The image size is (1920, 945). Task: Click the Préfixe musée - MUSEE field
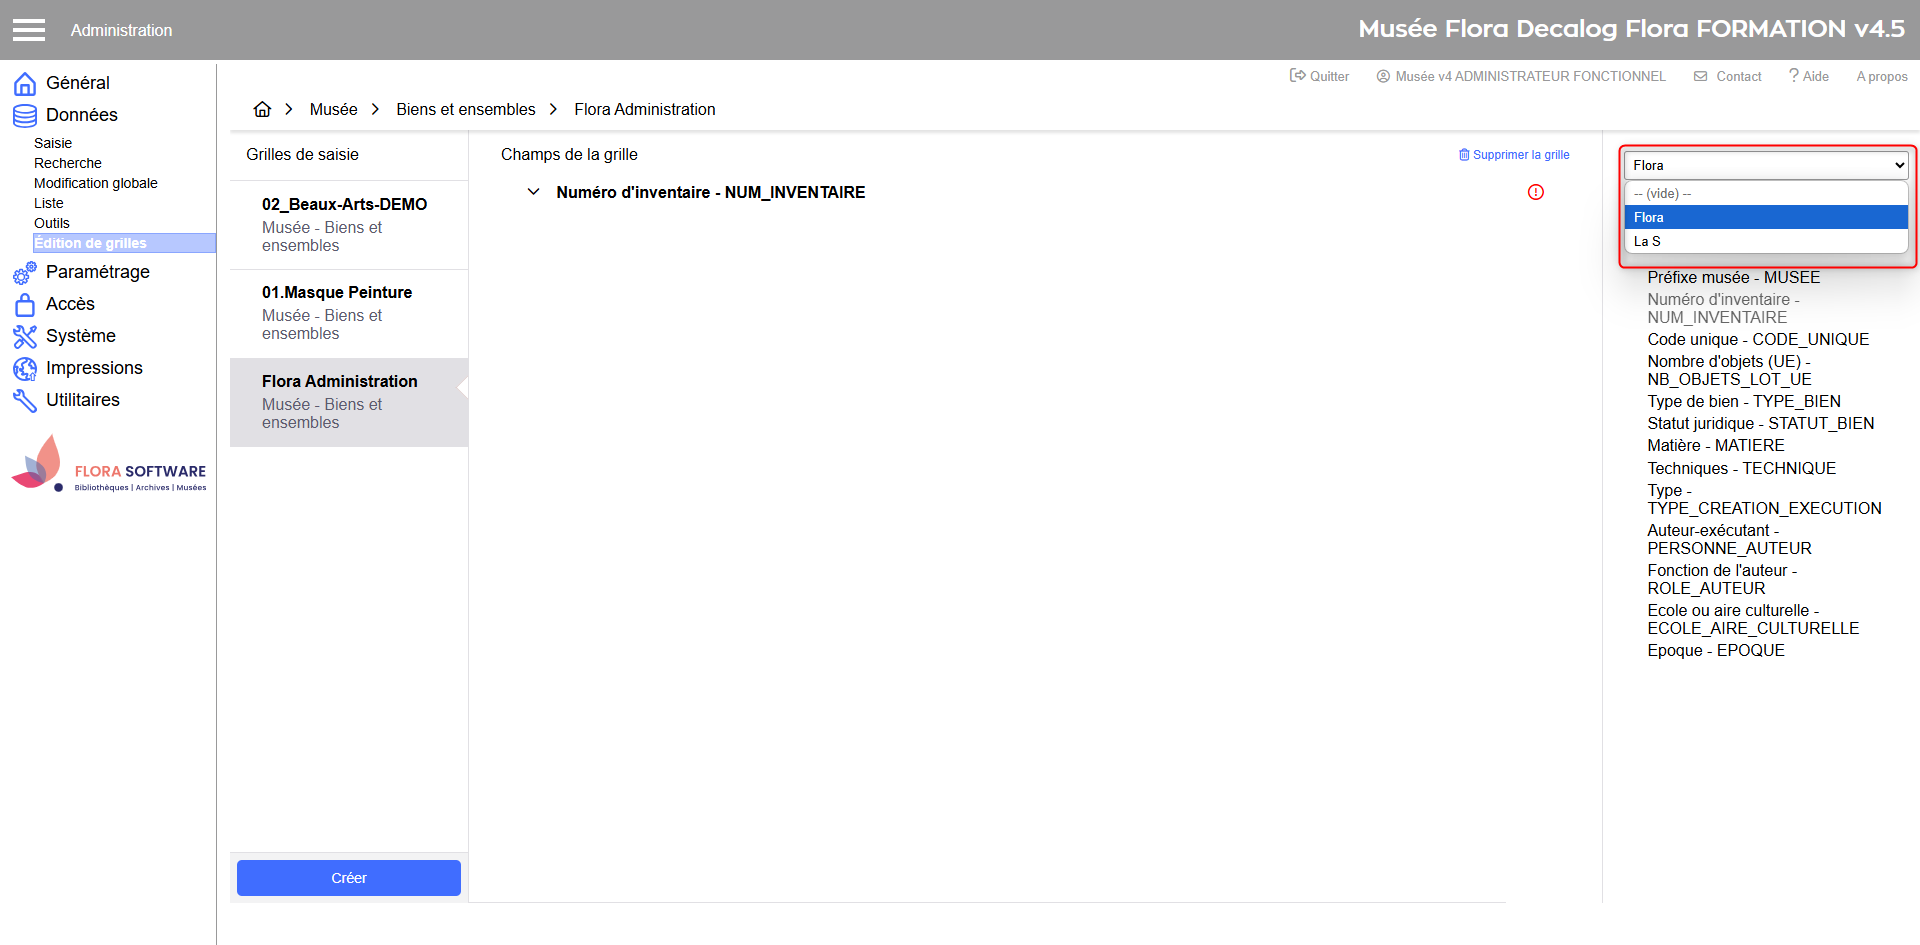point(1734,278)
